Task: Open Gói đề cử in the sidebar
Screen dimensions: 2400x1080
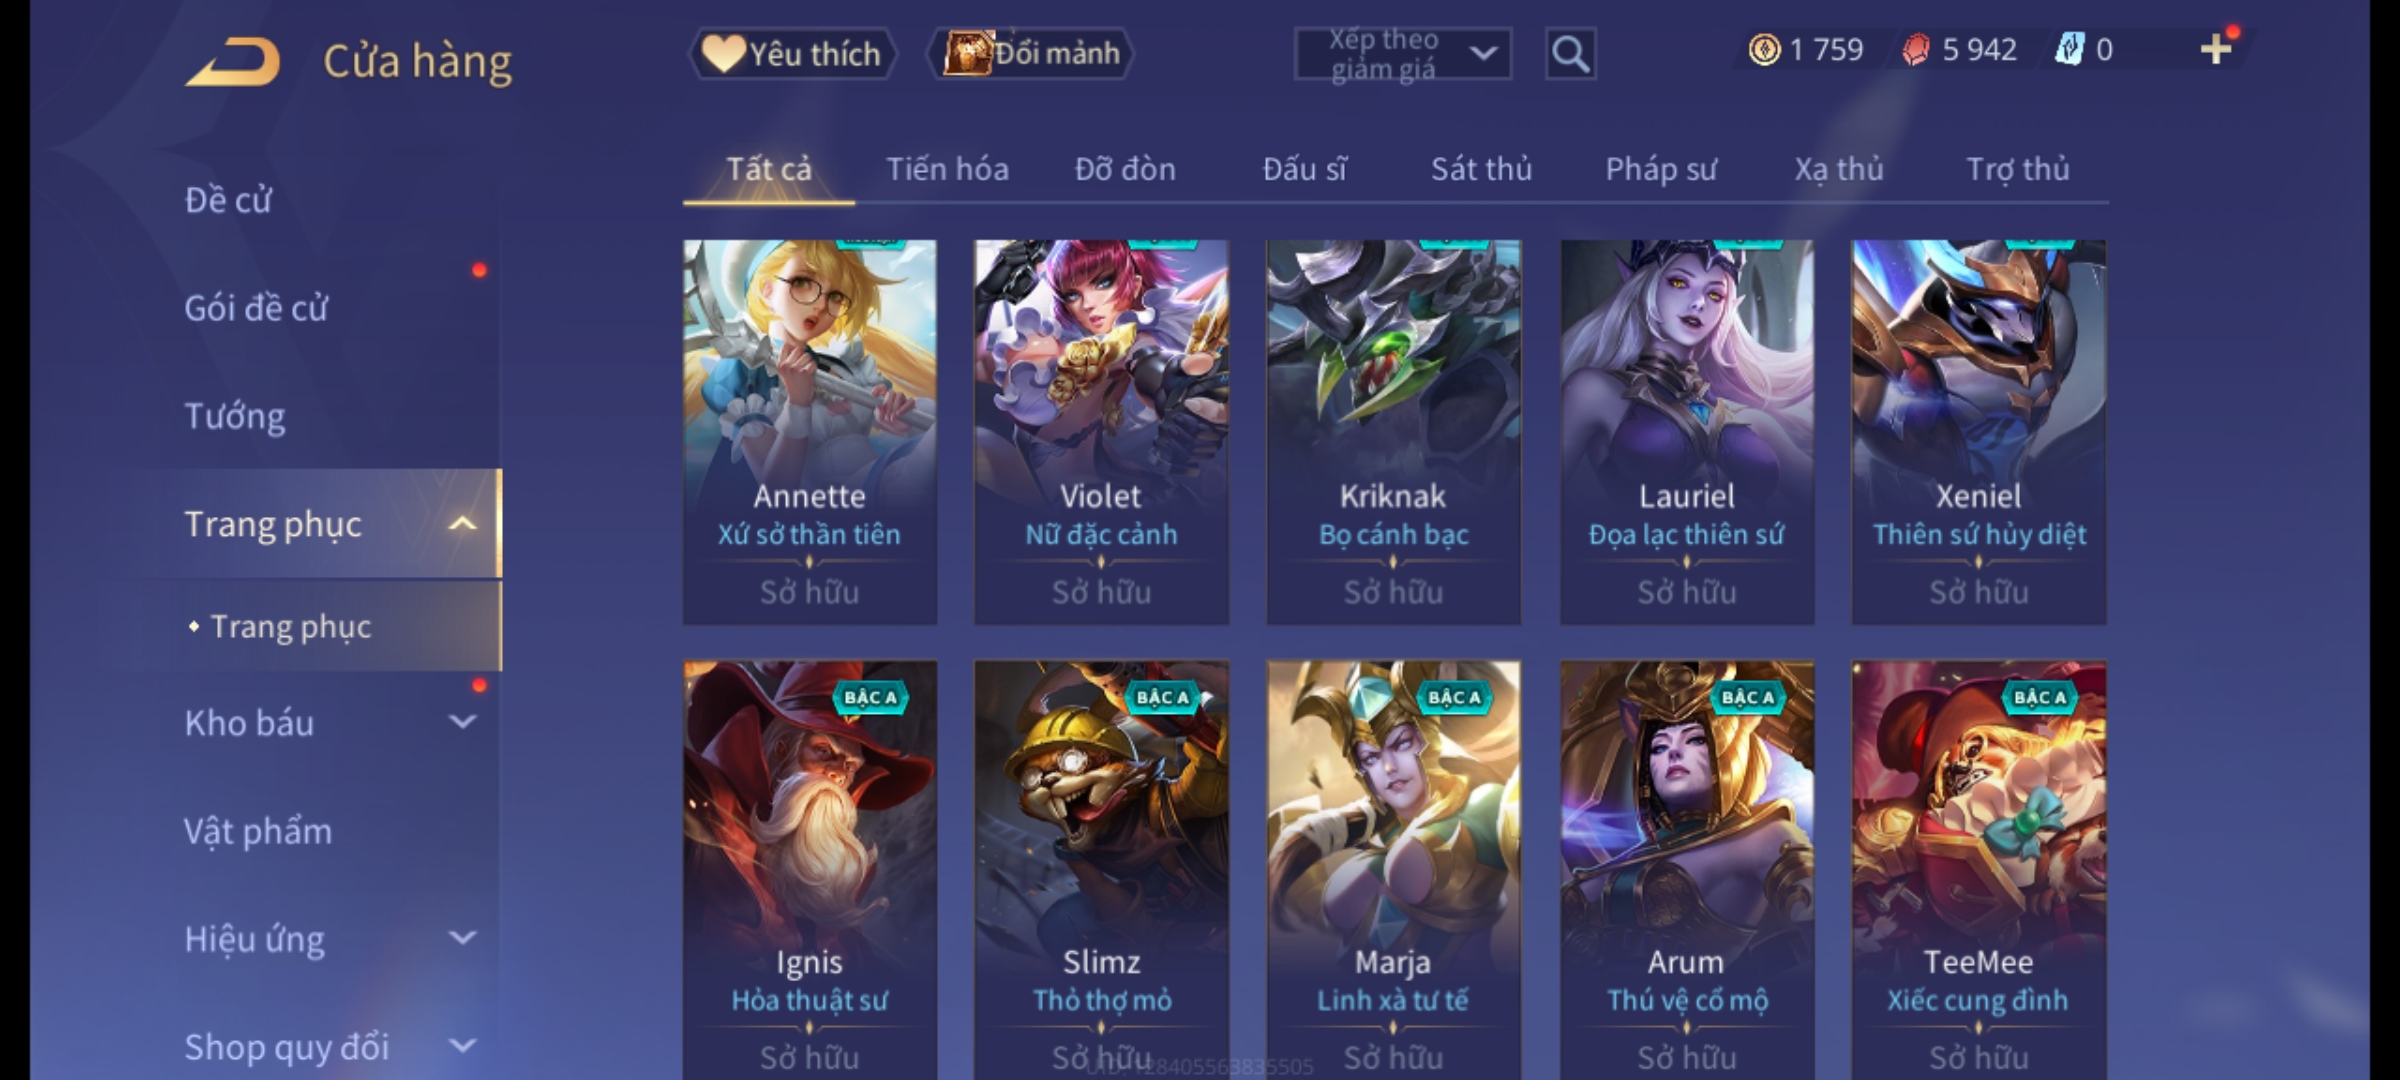Action: [x=256, y=308]
